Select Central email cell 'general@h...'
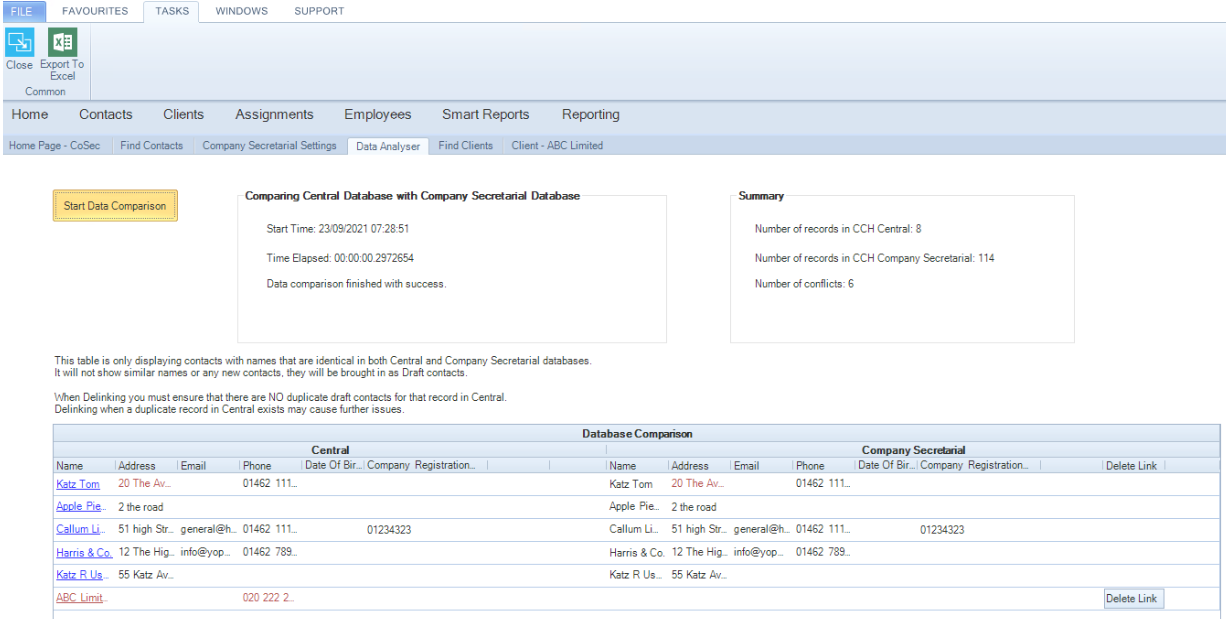This screenshot has width=1226, height=620. (x=209, y=530)
